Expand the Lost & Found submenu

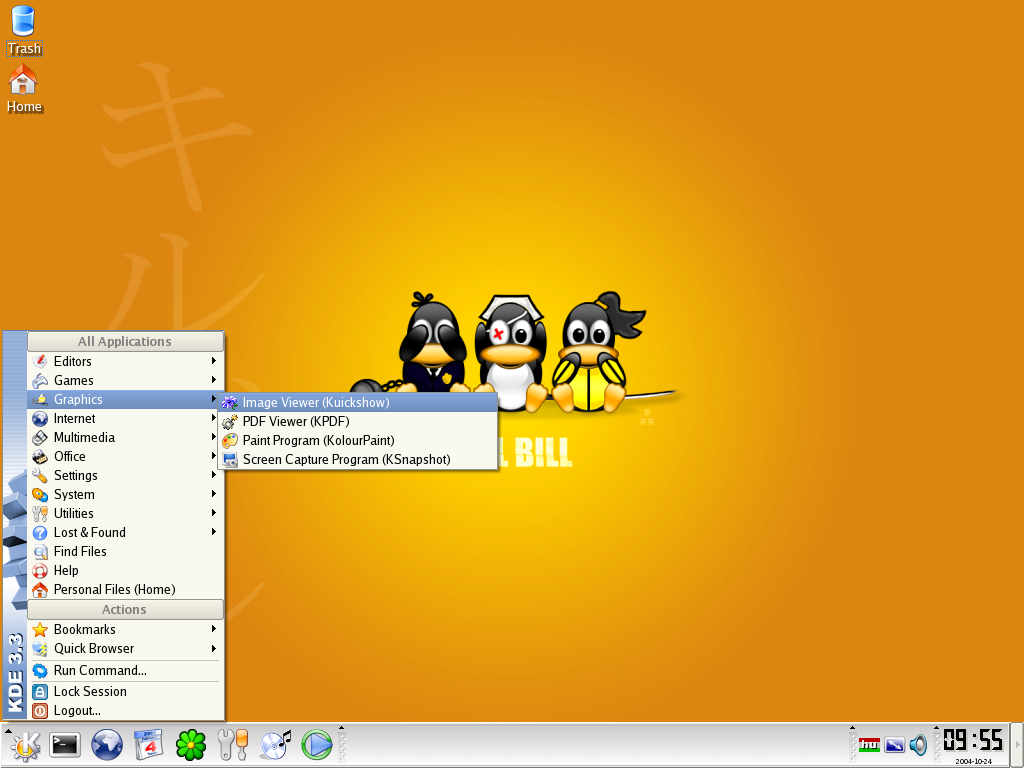[x=125, y=532]
